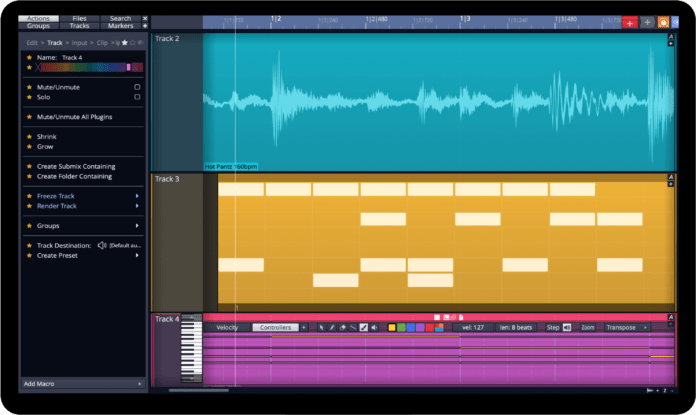This screenshot has width=696, height=415.
Task: Click the orange knob icon at top right
Action: [663, 21]
